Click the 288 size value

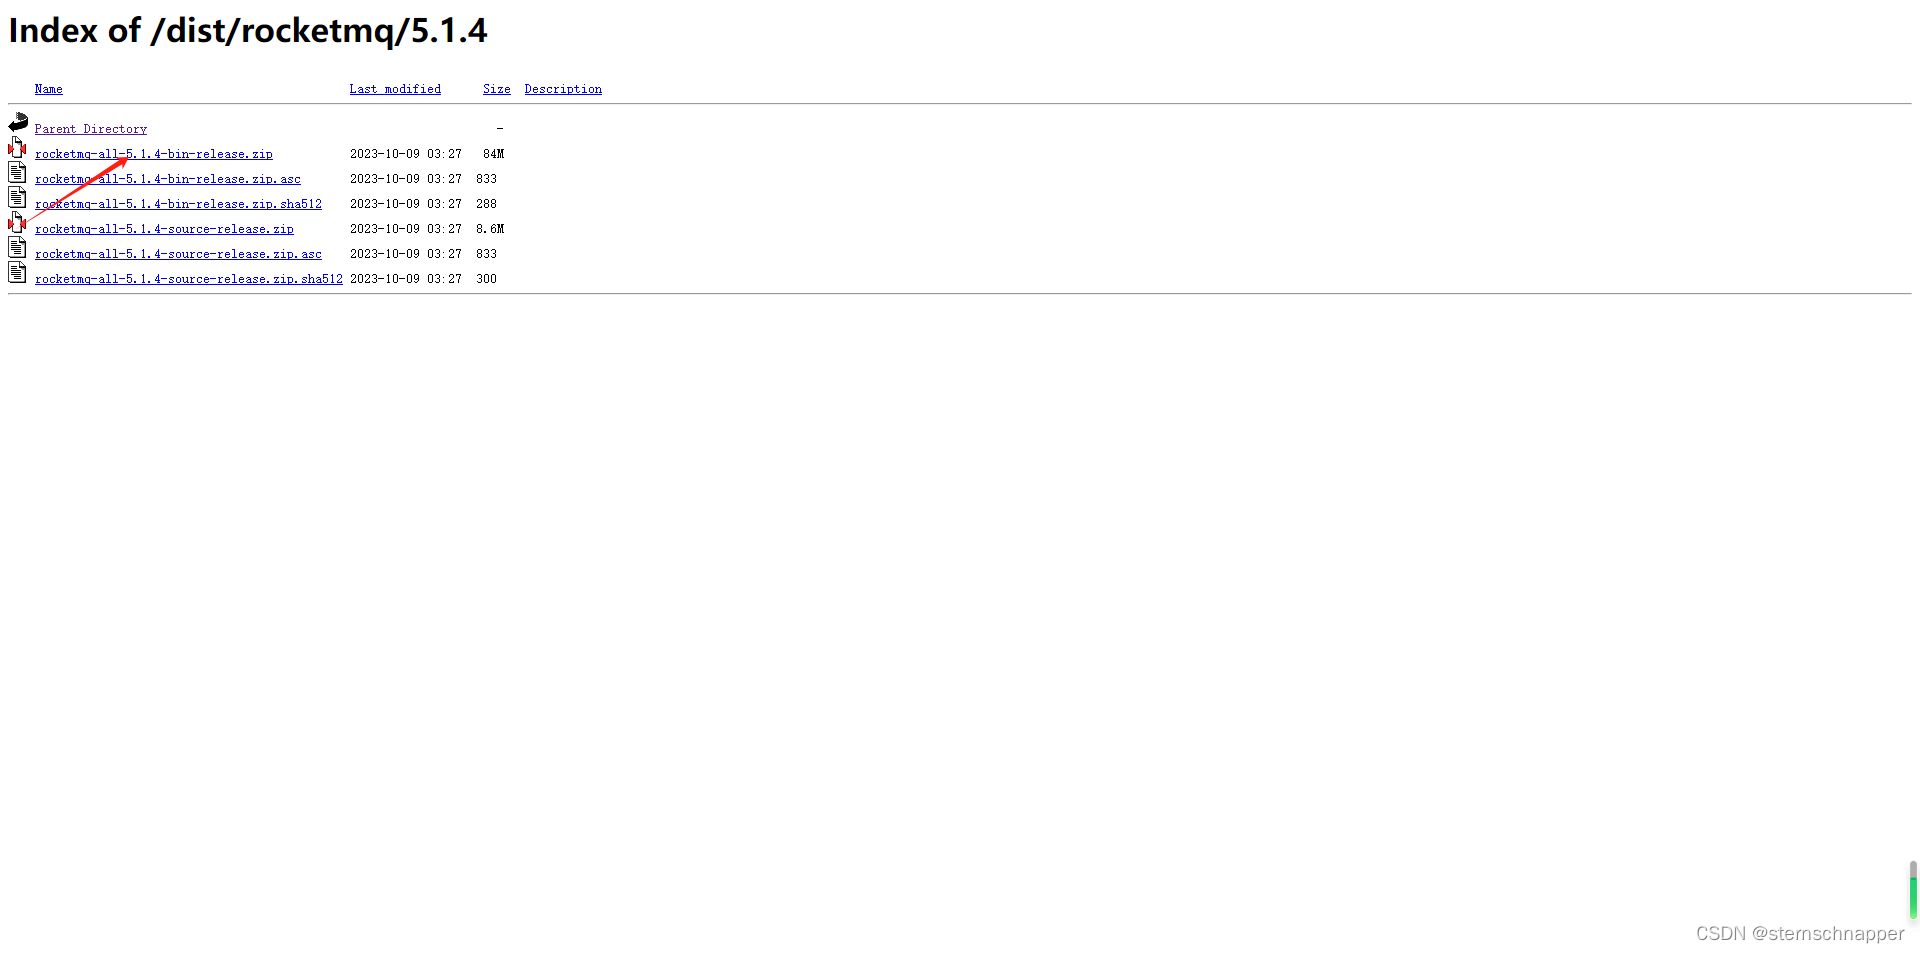pos(487,204)
